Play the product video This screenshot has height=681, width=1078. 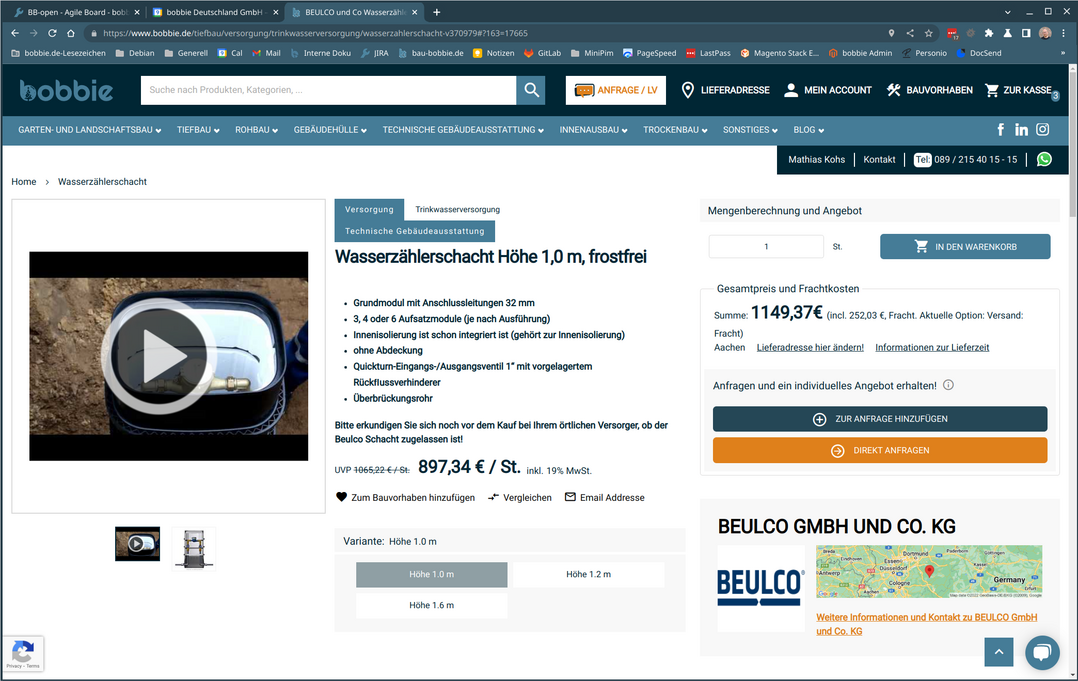coord(159,357)
